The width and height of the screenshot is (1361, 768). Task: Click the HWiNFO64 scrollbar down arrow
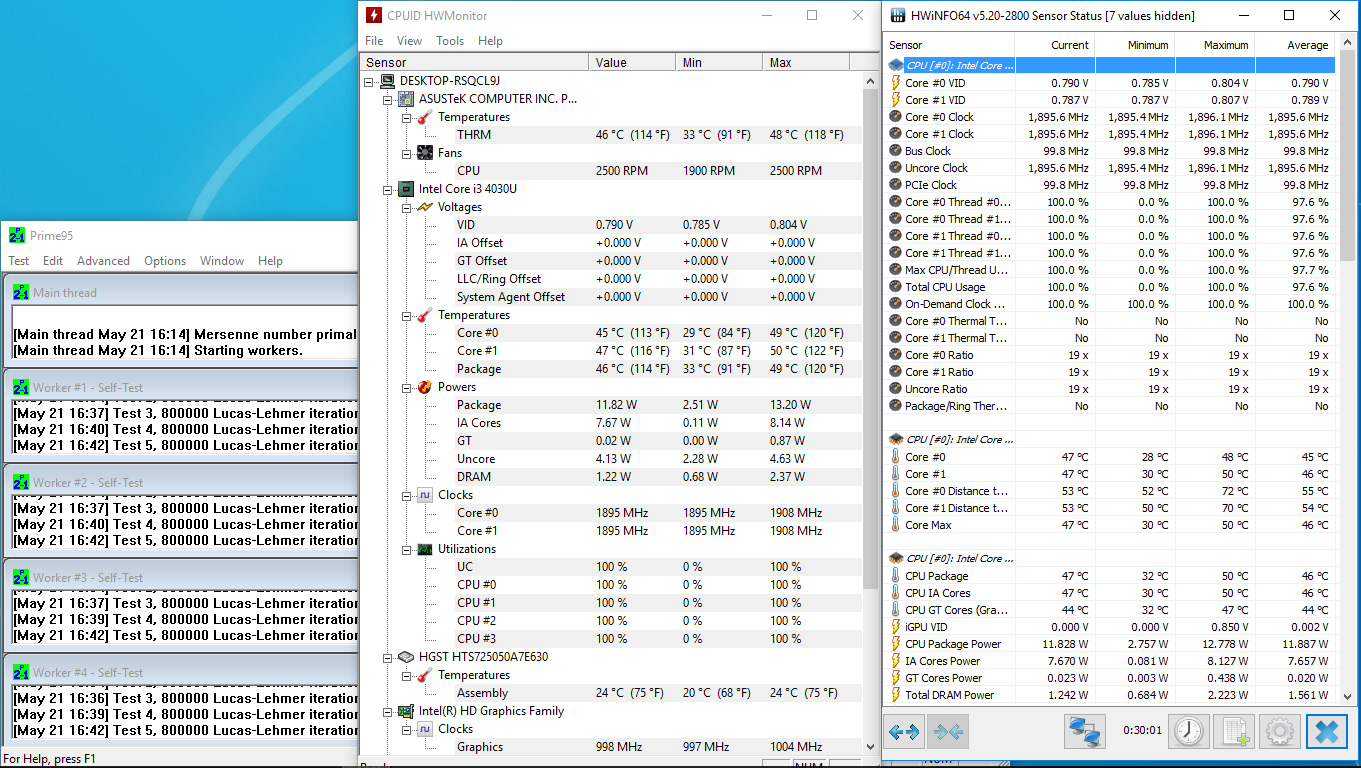(x=1347, y=697)
